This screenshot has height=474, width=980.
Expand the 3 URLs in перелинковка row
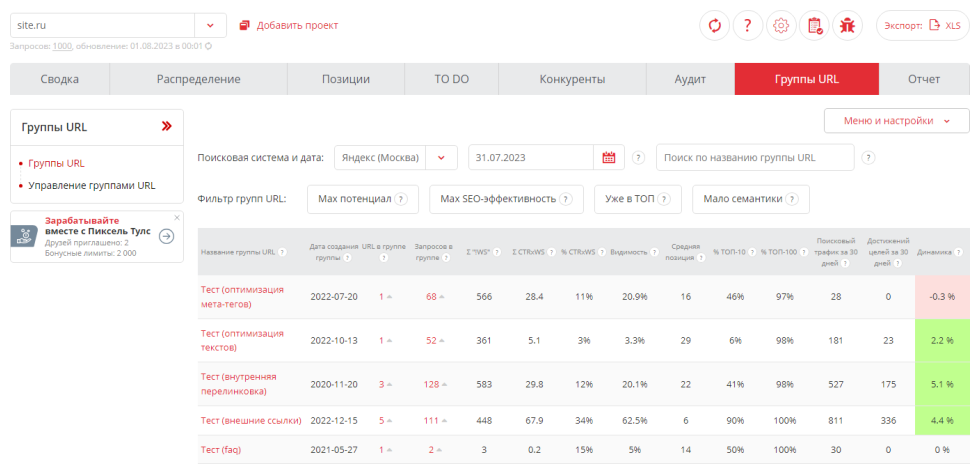pos(385,384)
